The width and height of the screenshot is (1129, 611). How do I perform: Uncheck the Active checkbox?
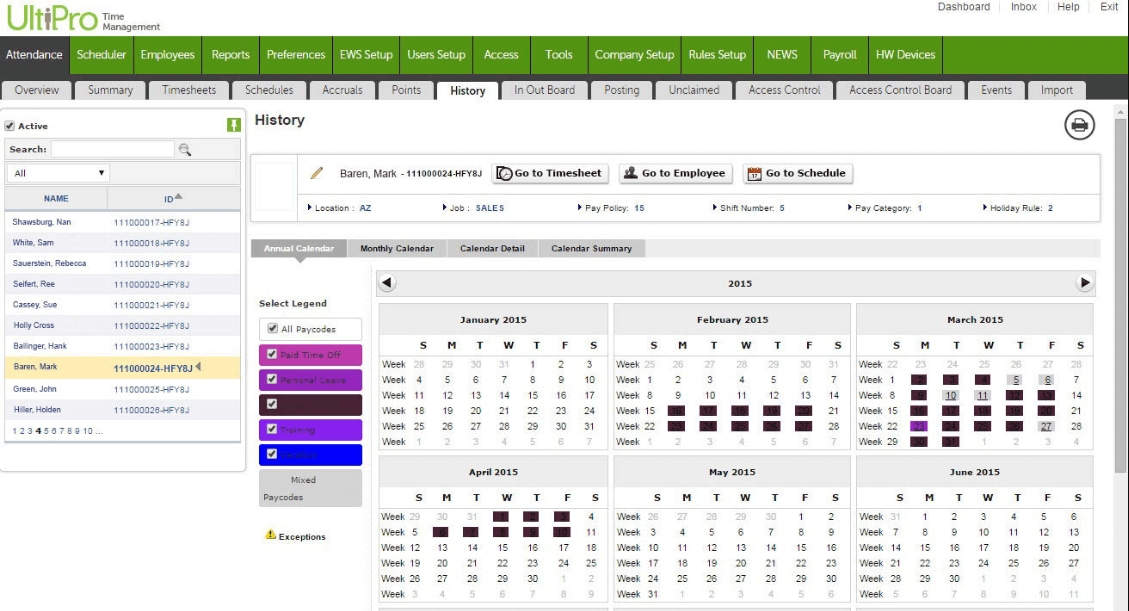coord(10,126)
